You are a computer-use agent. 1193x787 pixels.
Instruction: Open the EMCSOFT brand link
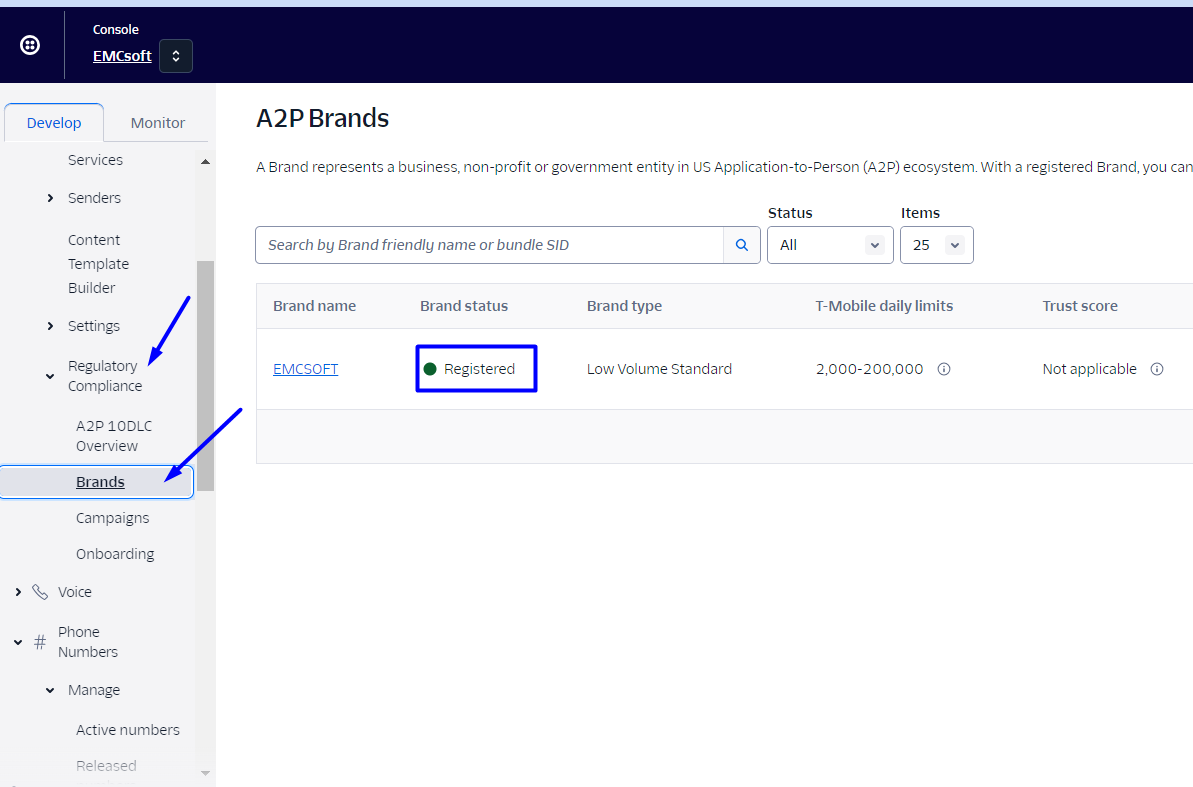pos(305,369)
